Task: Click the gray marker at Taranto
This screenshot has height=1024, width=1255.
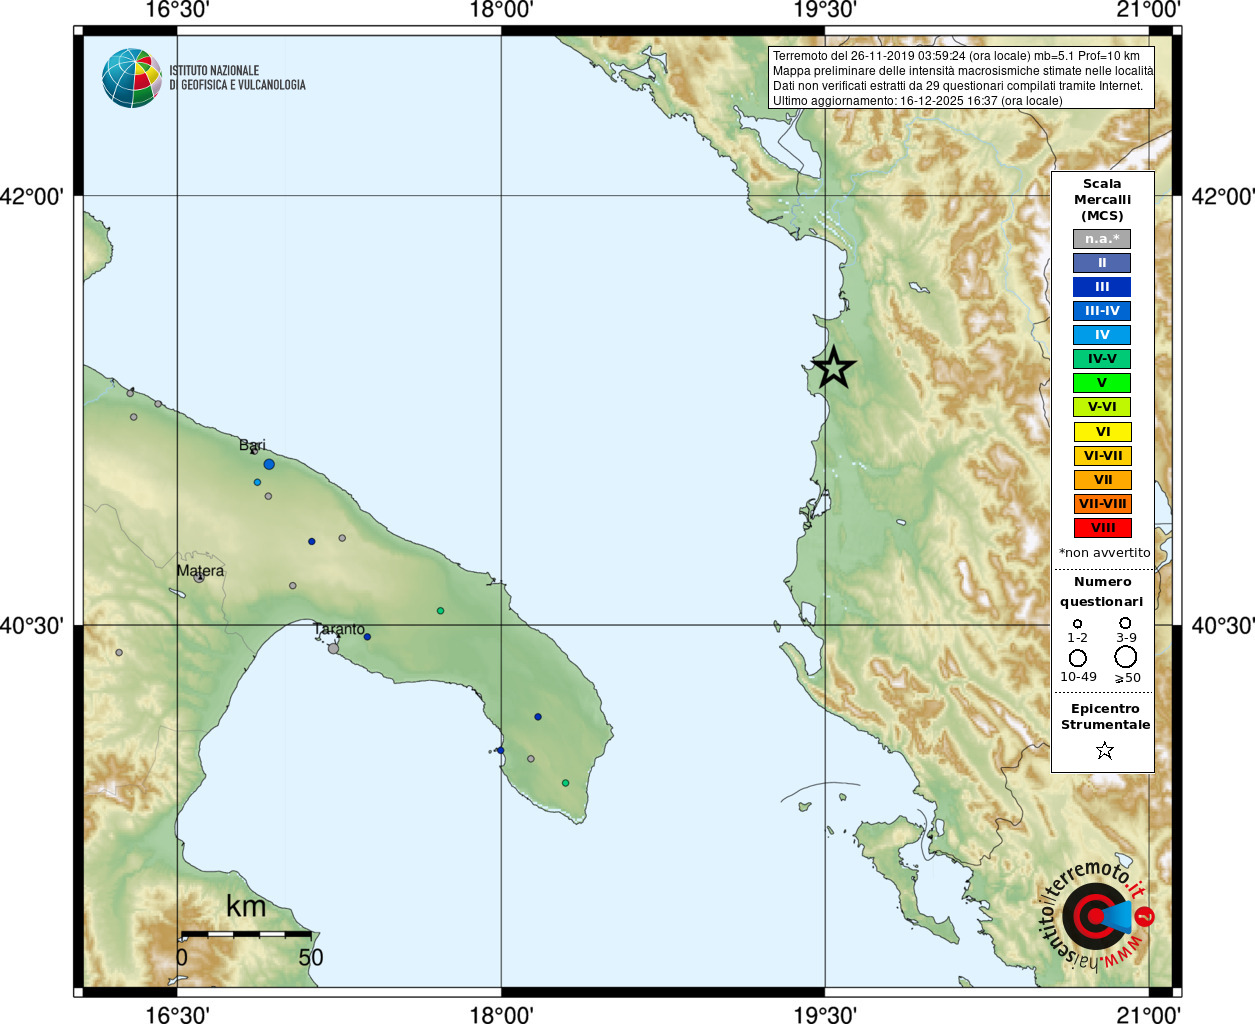Action: (333, 648)
